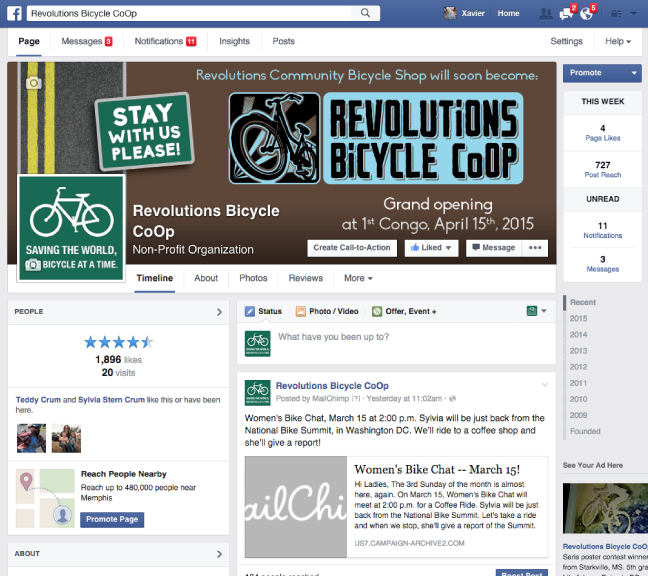Click the search magnifier button
The width and height of the screenshot is (648, 576).
pos(365,13)
